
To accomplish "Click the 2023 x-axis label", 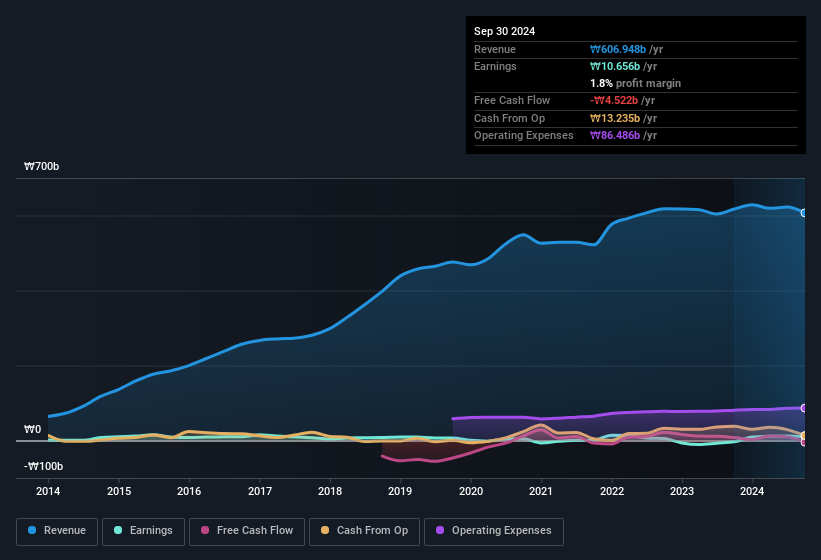I will click(x=682, y=491).
